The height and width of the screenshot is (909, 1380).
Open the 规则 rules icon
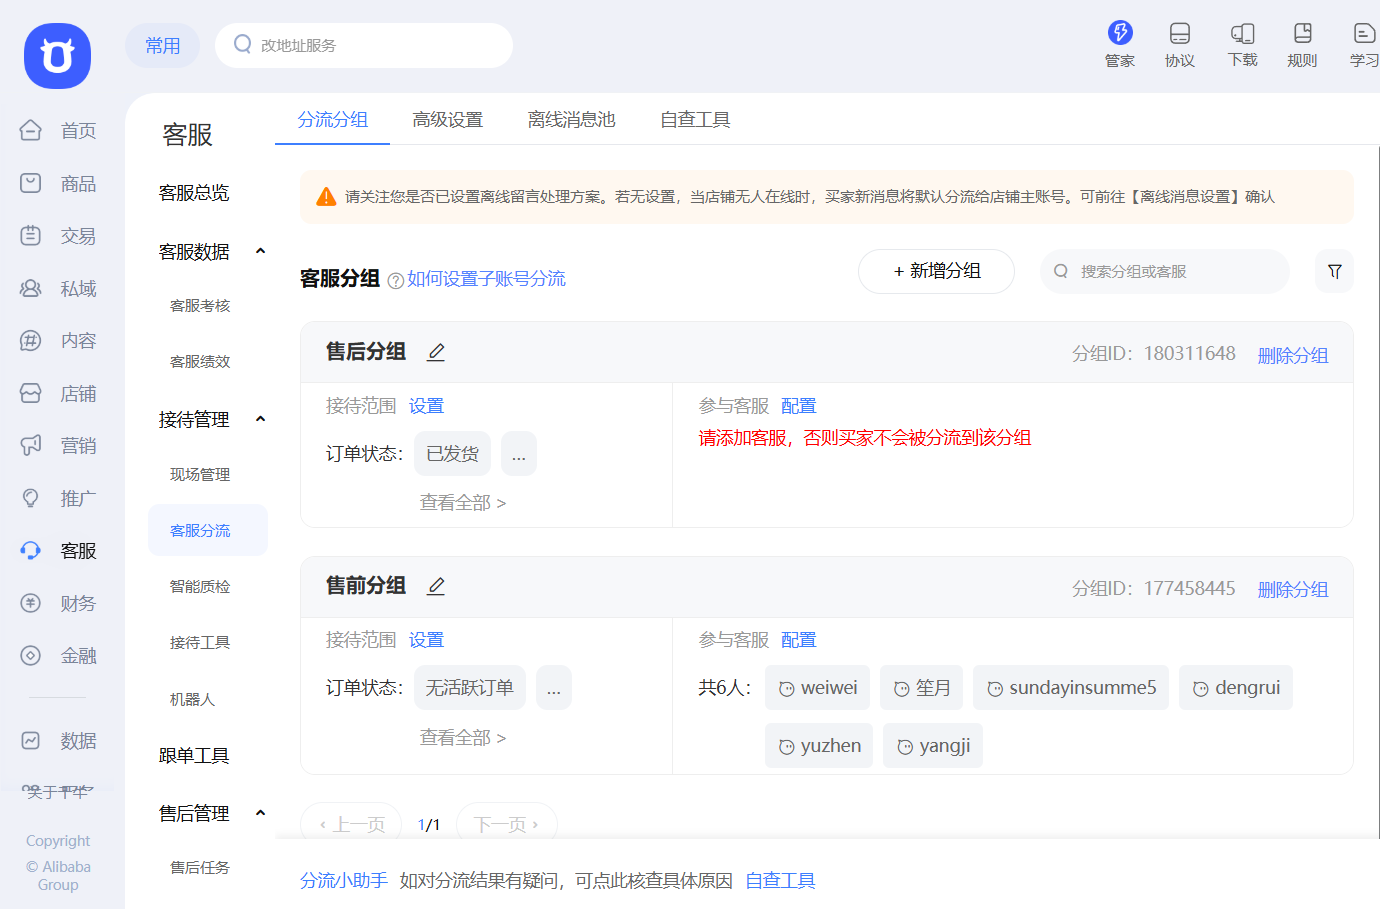pyautogui.click(x=1302, y=44)
